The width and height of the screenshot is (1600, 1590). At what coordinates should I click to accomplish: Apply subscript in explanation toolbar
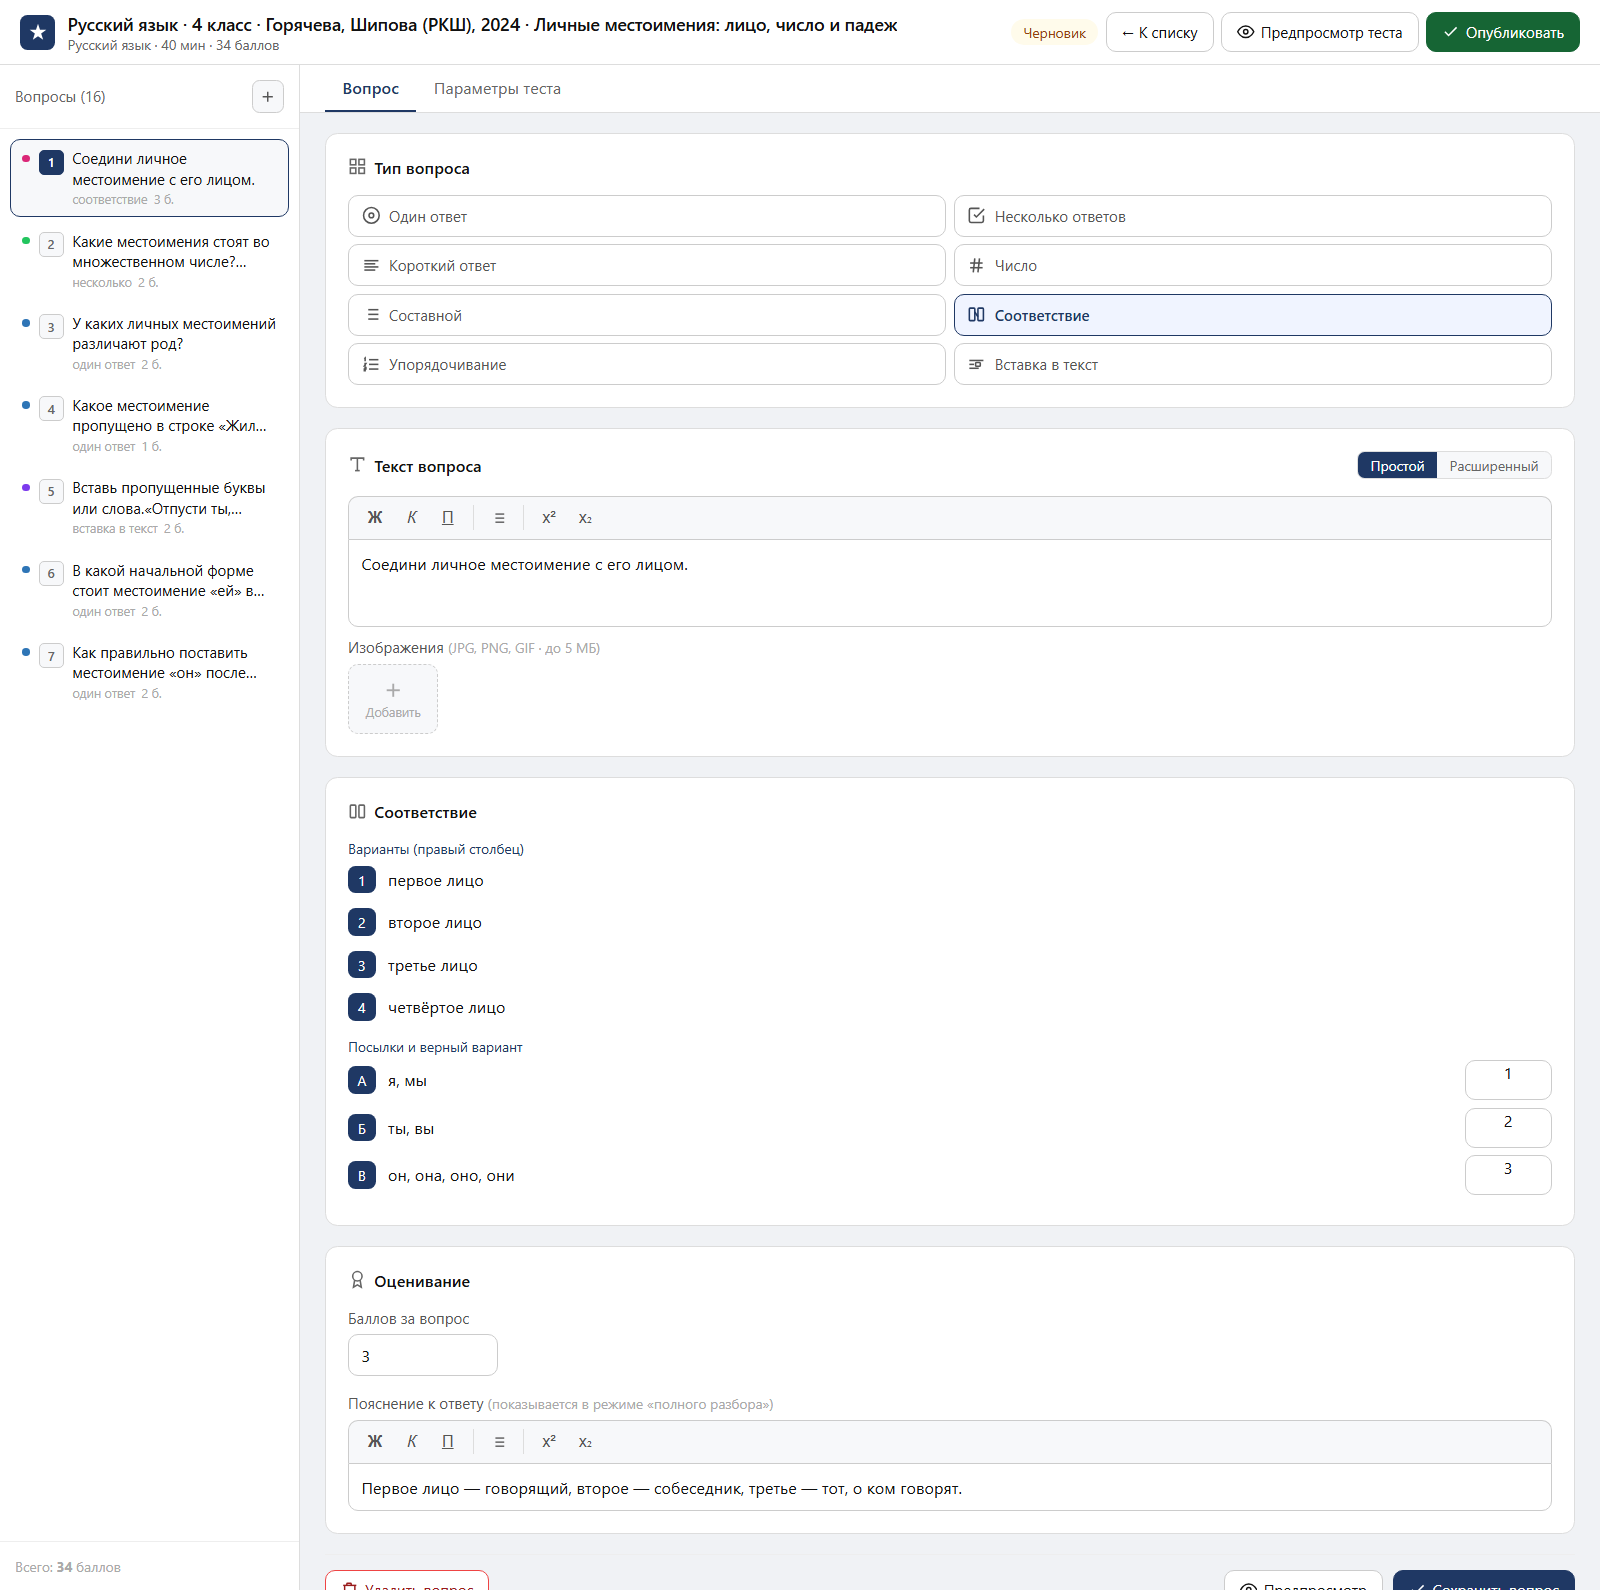click(585, 1442)
